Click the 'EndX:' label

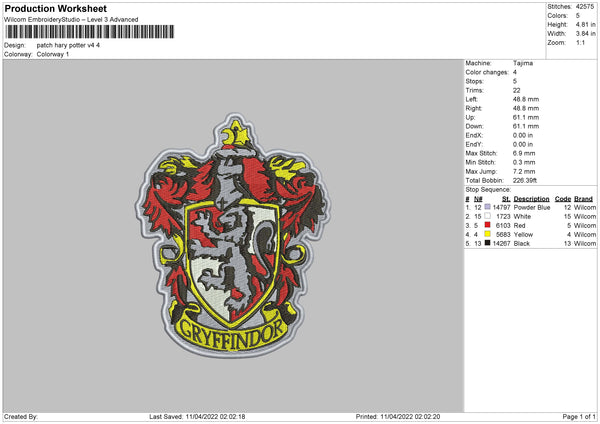(474, 135)
